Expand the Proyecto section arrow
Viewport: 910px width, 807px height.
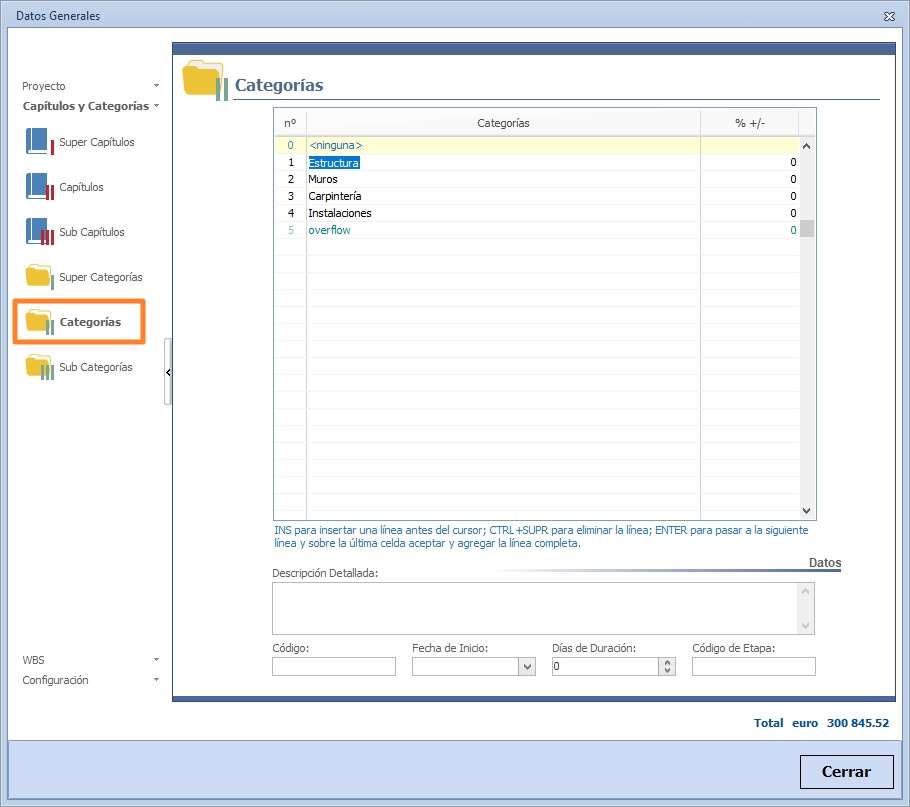[156, 86]
